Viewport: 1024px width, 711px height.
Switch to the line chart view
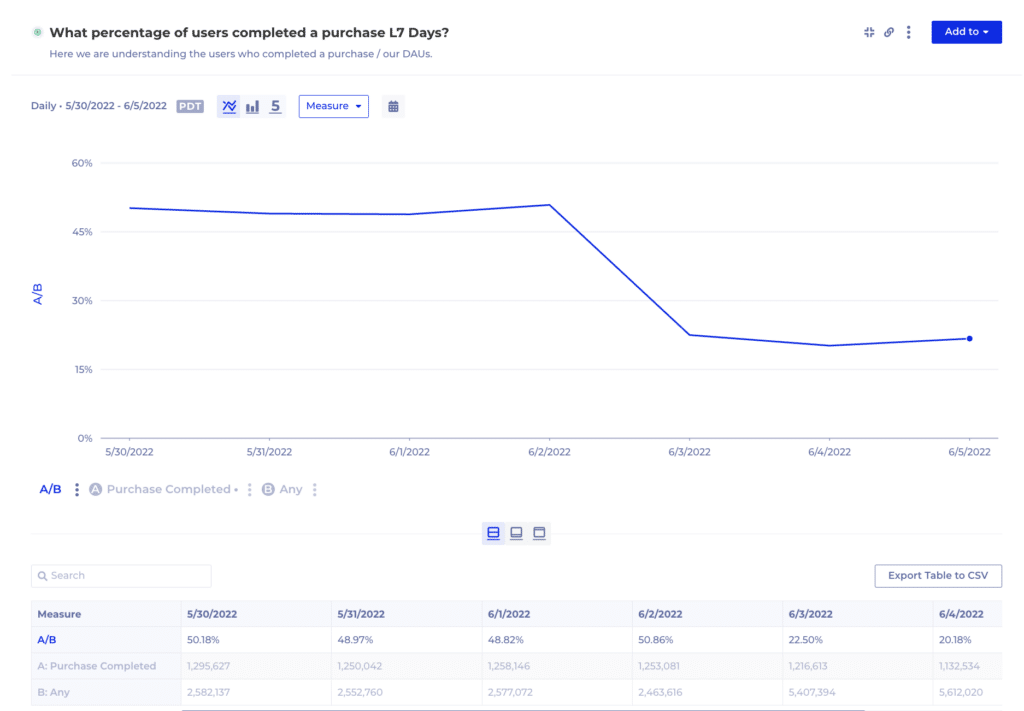pyautogui.click(x=228, y=106)
